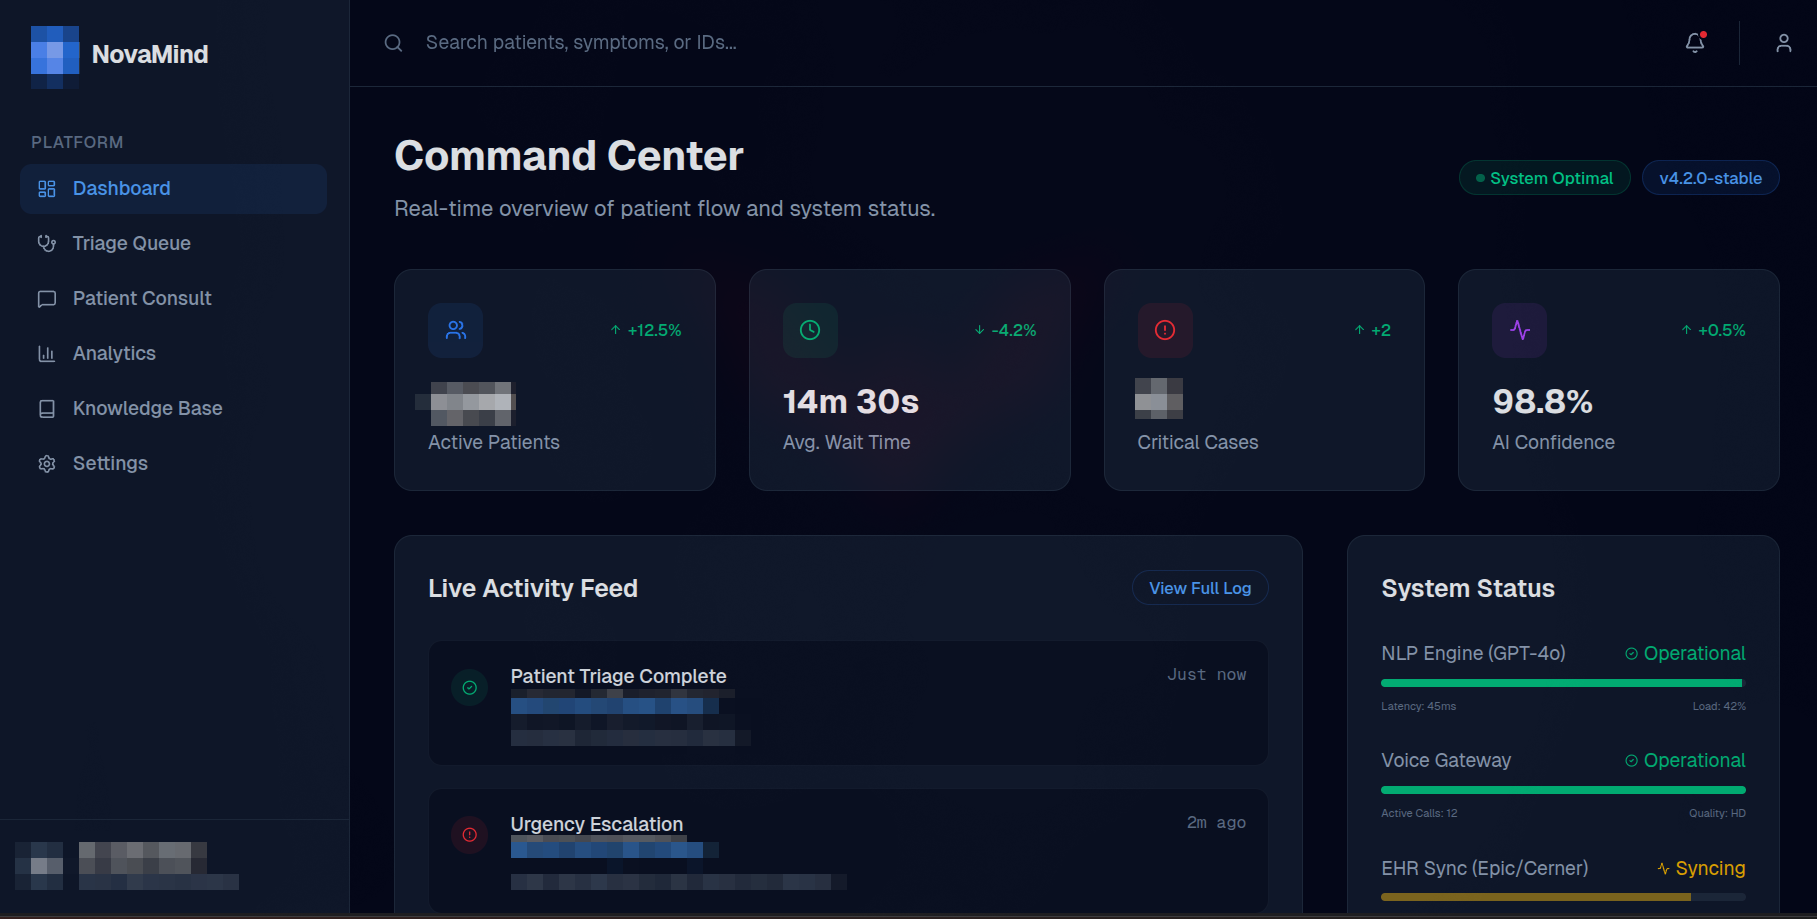Click the v4.2.0-stable version badge
This screenshot has width=1817, height=919.
coord(1710,178)
